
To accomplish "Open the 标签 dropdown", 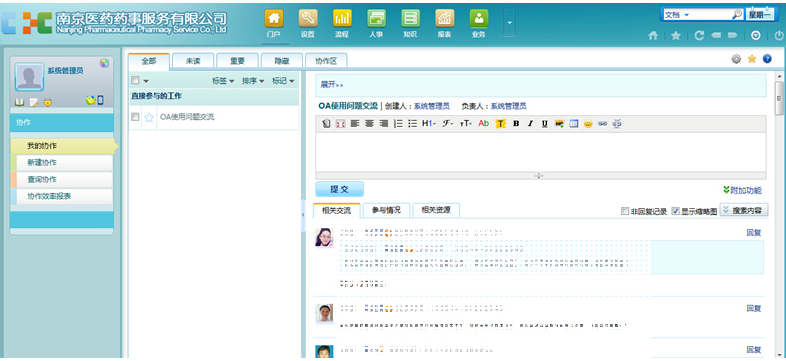I will point(223,81).
